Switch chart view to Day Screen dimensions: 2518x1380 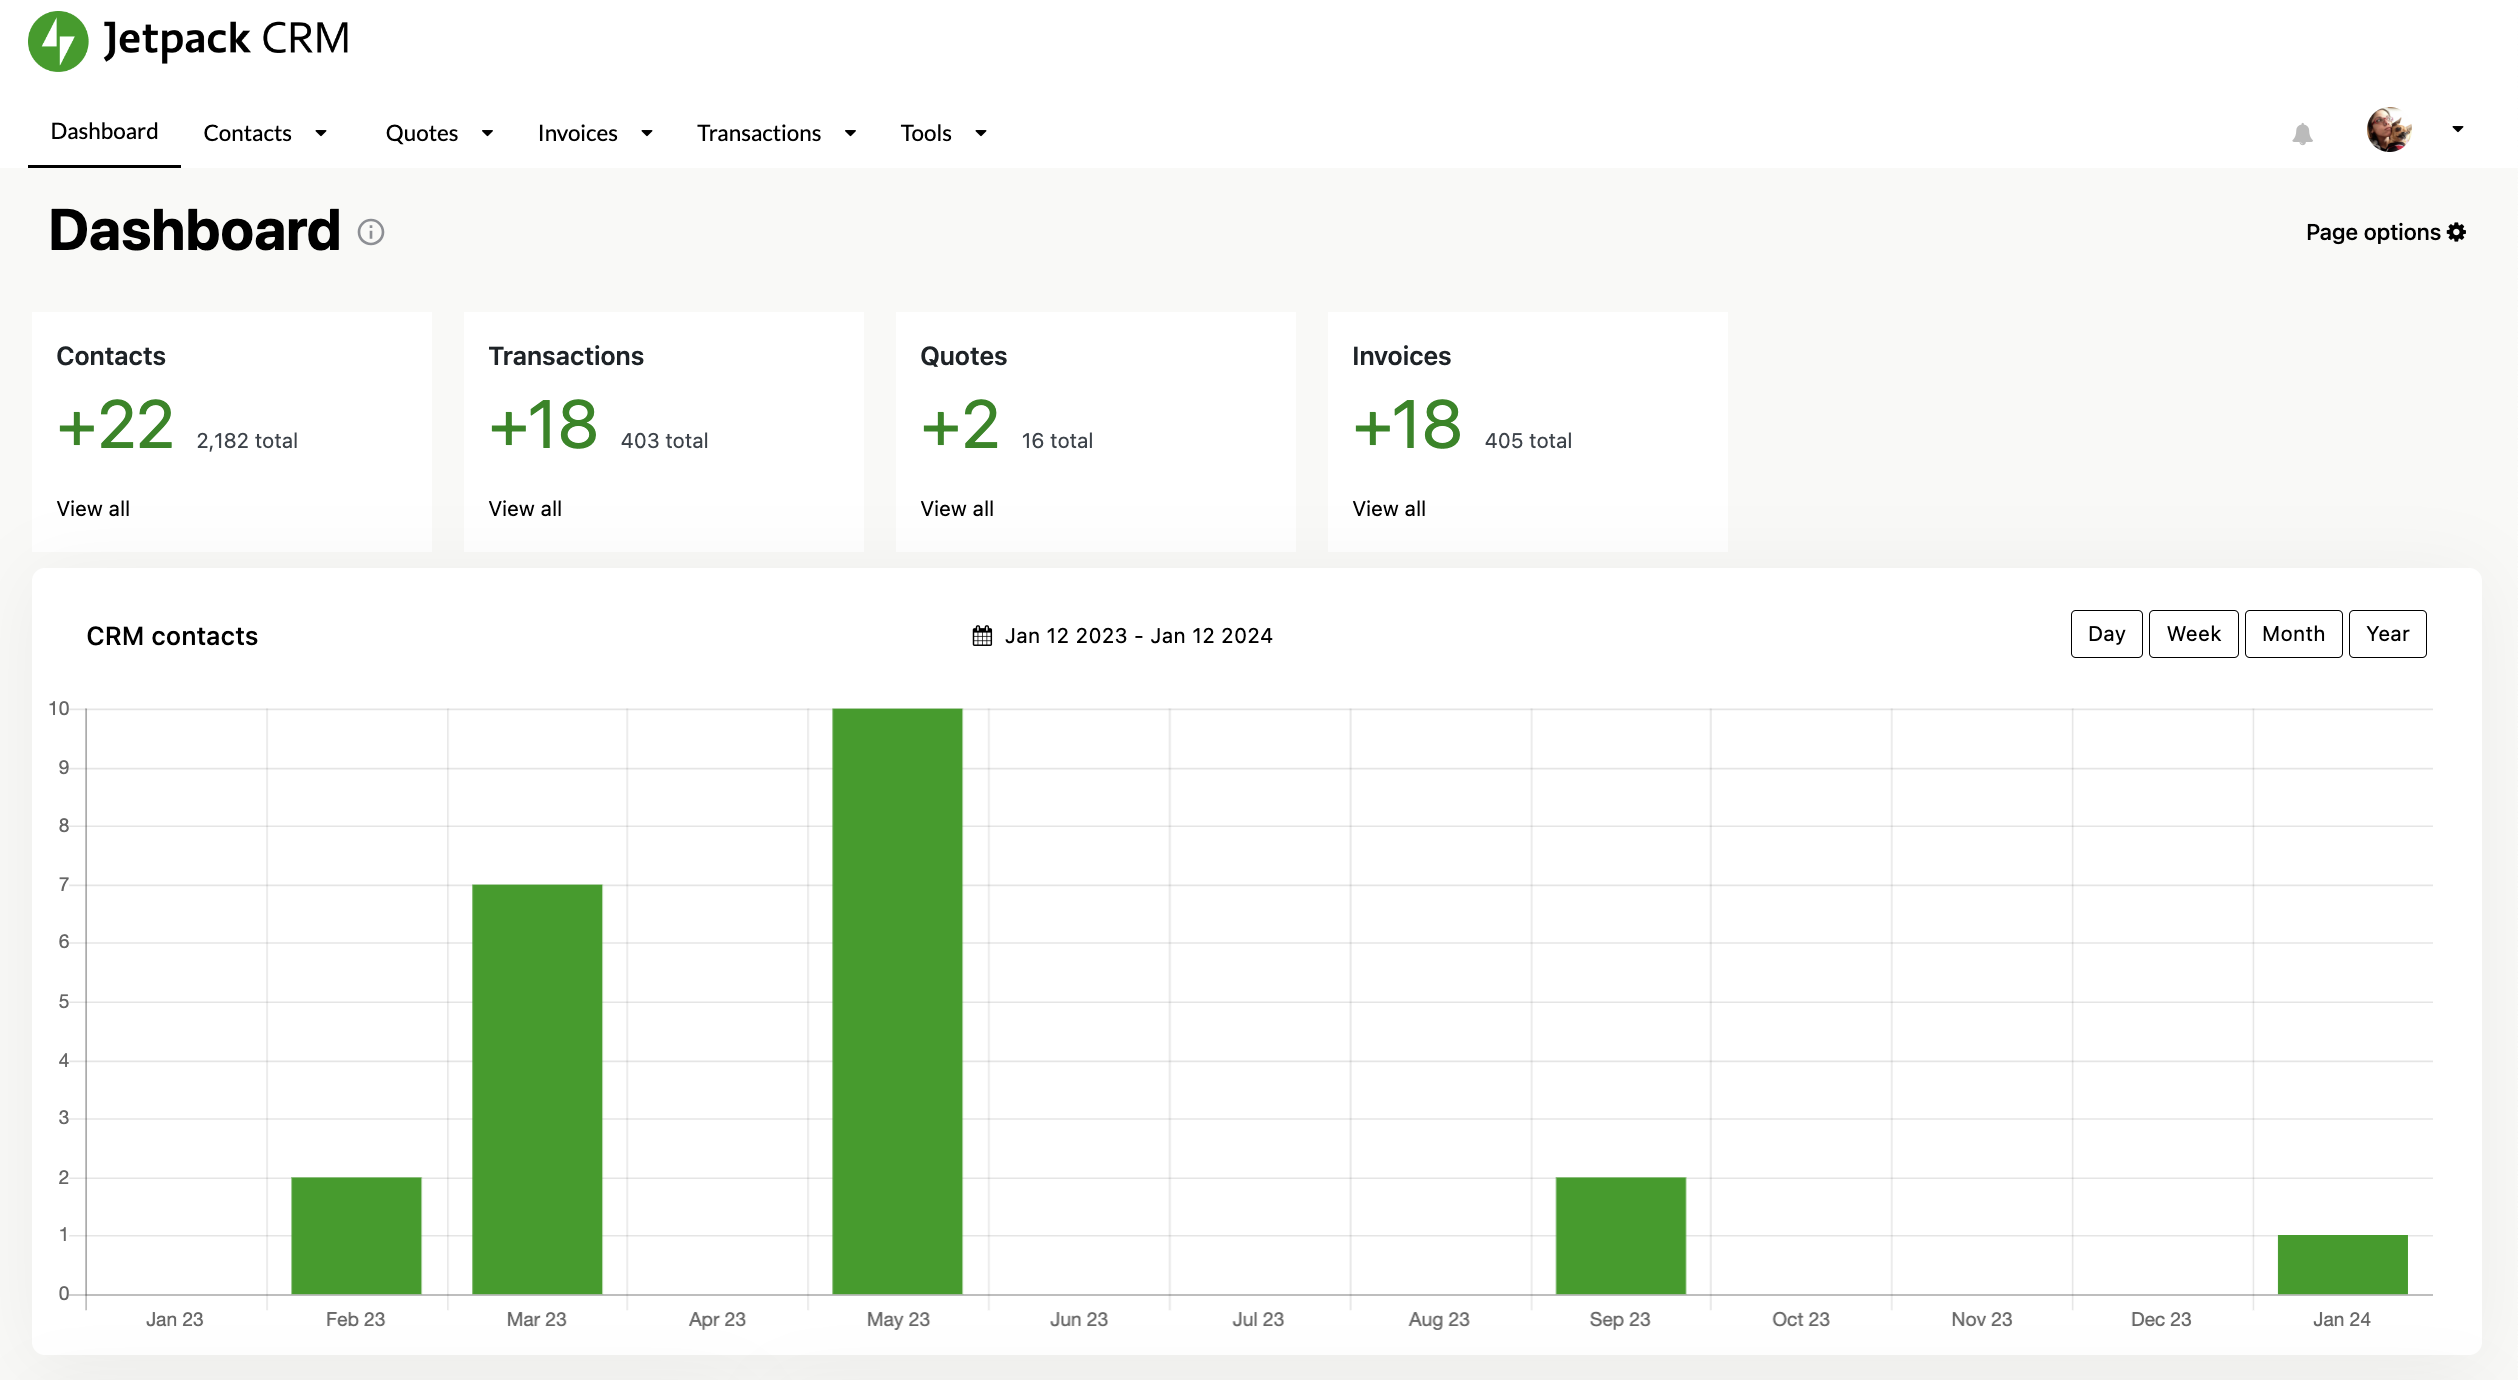[2106, 633]
